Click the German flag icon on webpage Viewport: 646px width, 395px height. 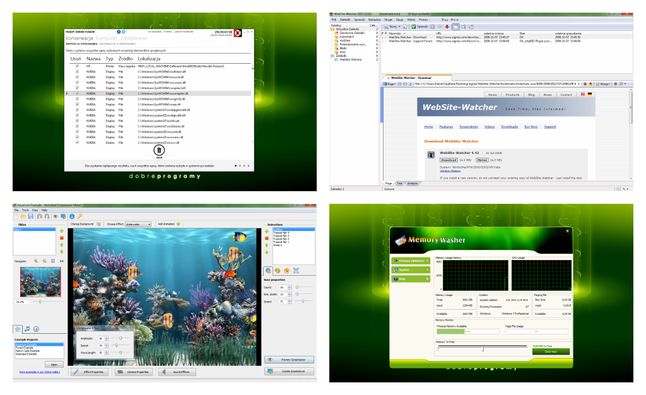tap(590, 94)
